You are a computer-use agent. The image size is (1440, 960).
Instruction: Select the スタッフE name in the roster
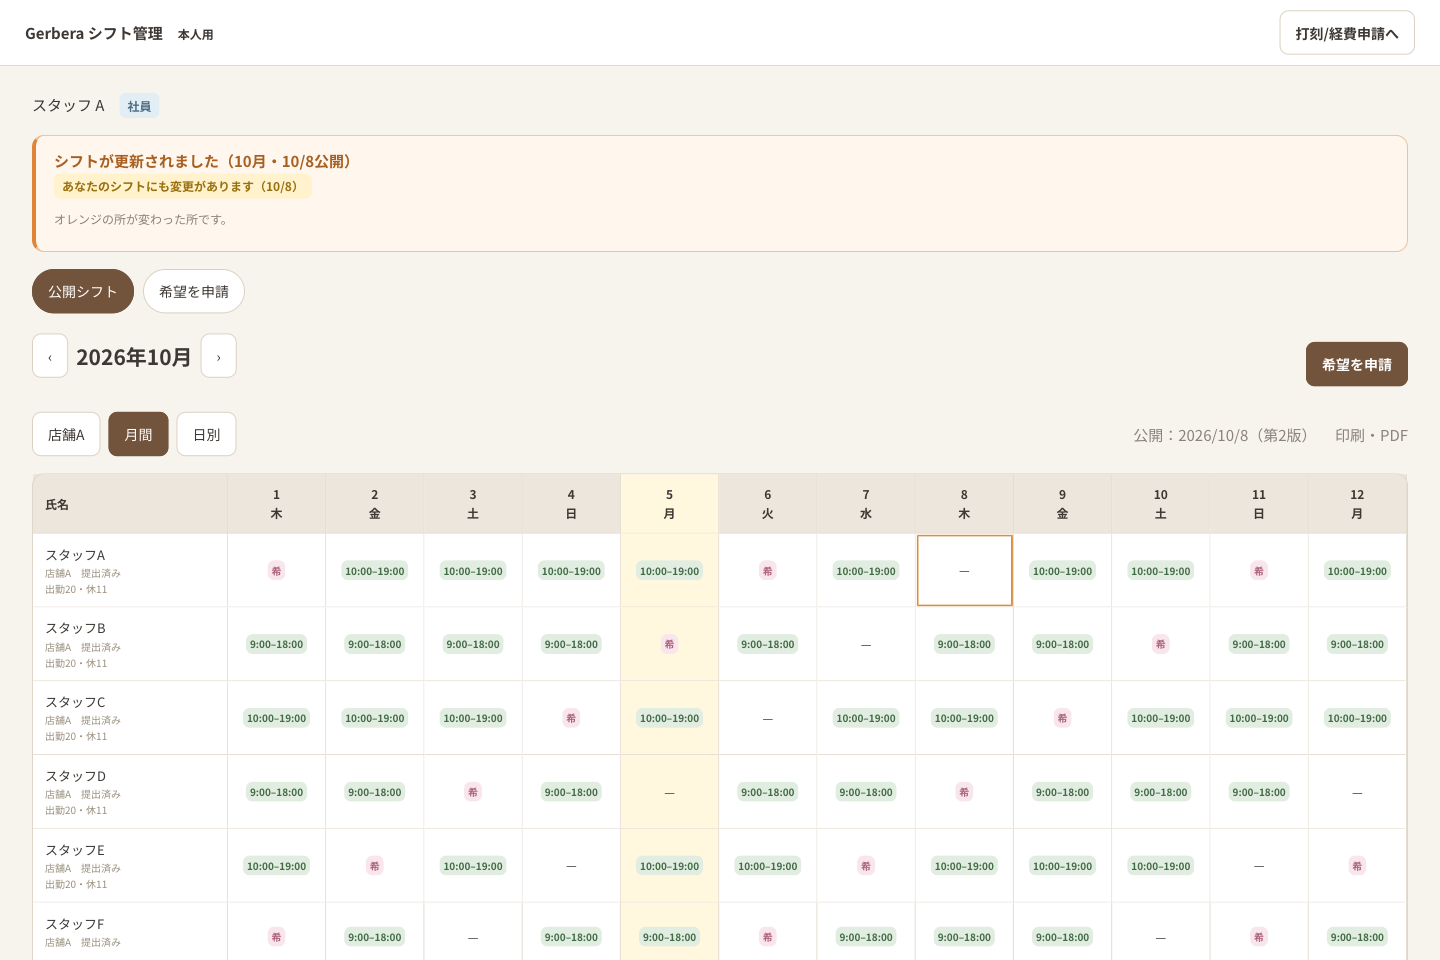click(75, 850)
